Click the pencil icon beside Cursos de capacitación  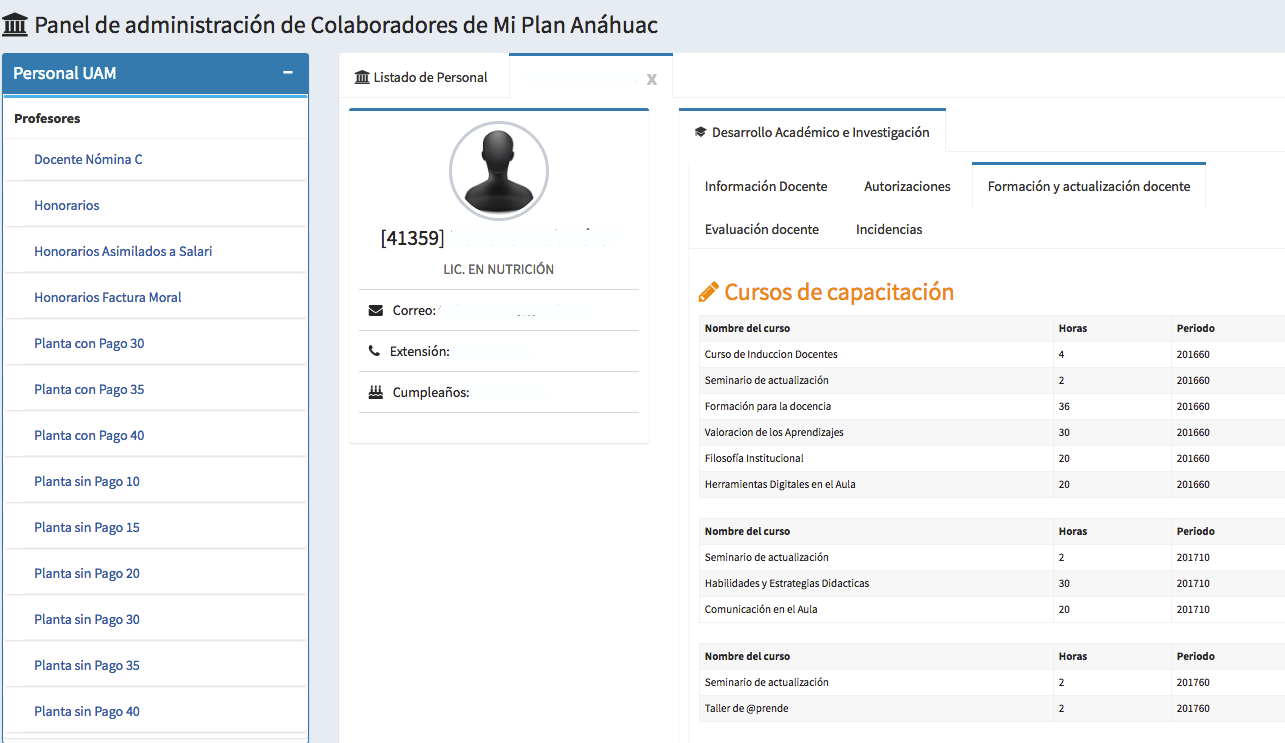point(709,292)
